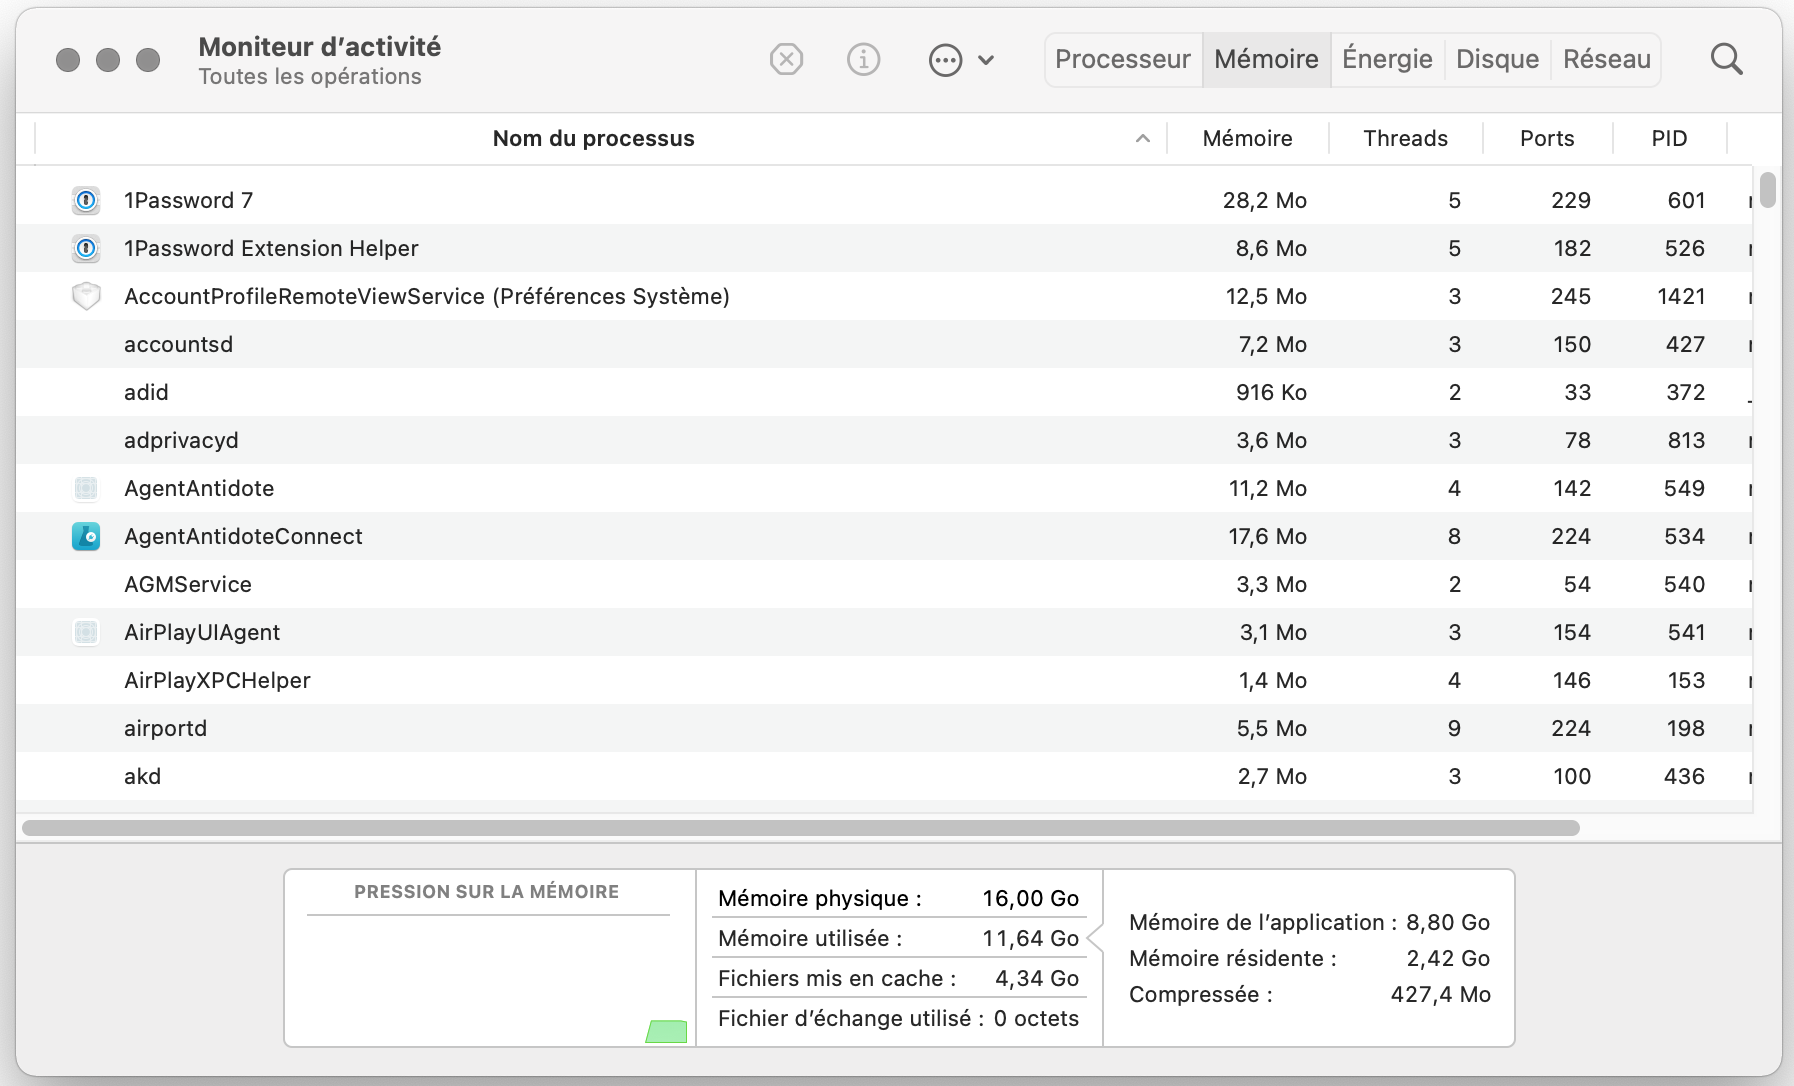Screen dimensions: 1794x1086
Task: Select the AgentAntidote process name
Action: (x=199, y=489)
